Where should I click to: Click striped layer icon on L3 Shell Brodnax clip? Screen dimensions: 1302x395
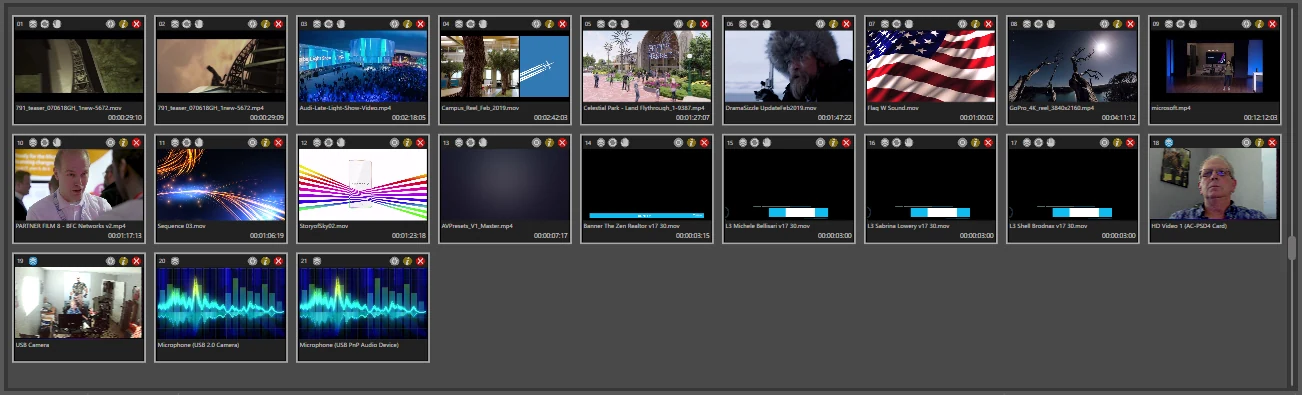tap(1027, 143)
